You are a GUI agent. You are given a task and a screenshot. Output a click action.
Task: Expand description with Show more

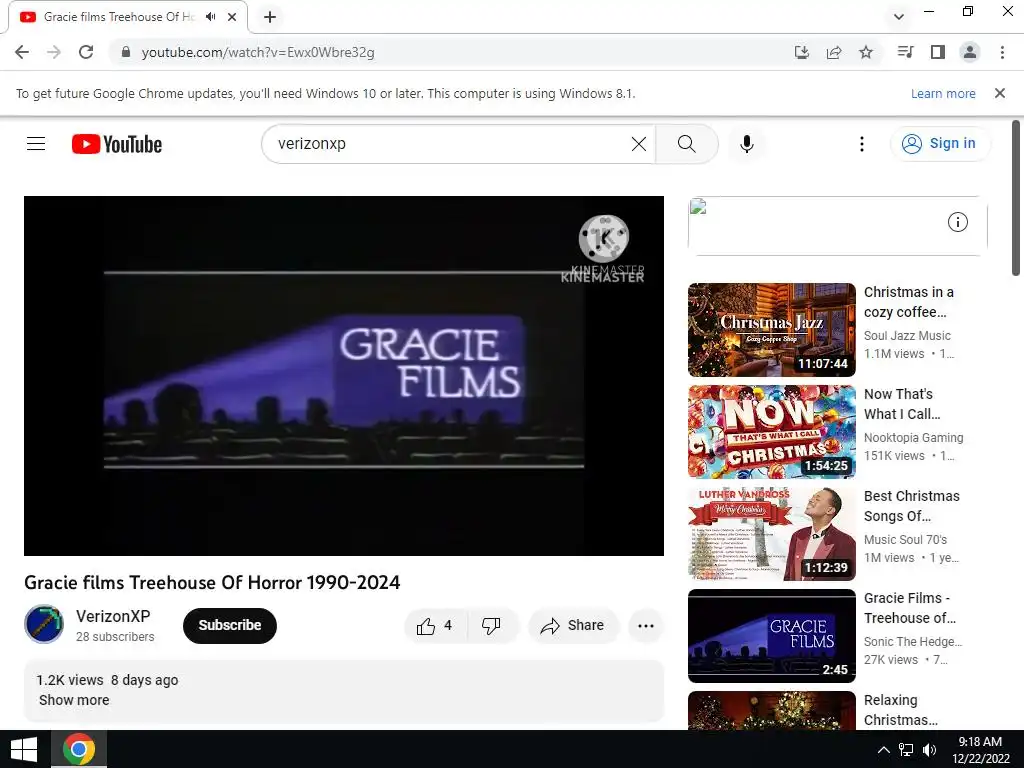point(74,700)
